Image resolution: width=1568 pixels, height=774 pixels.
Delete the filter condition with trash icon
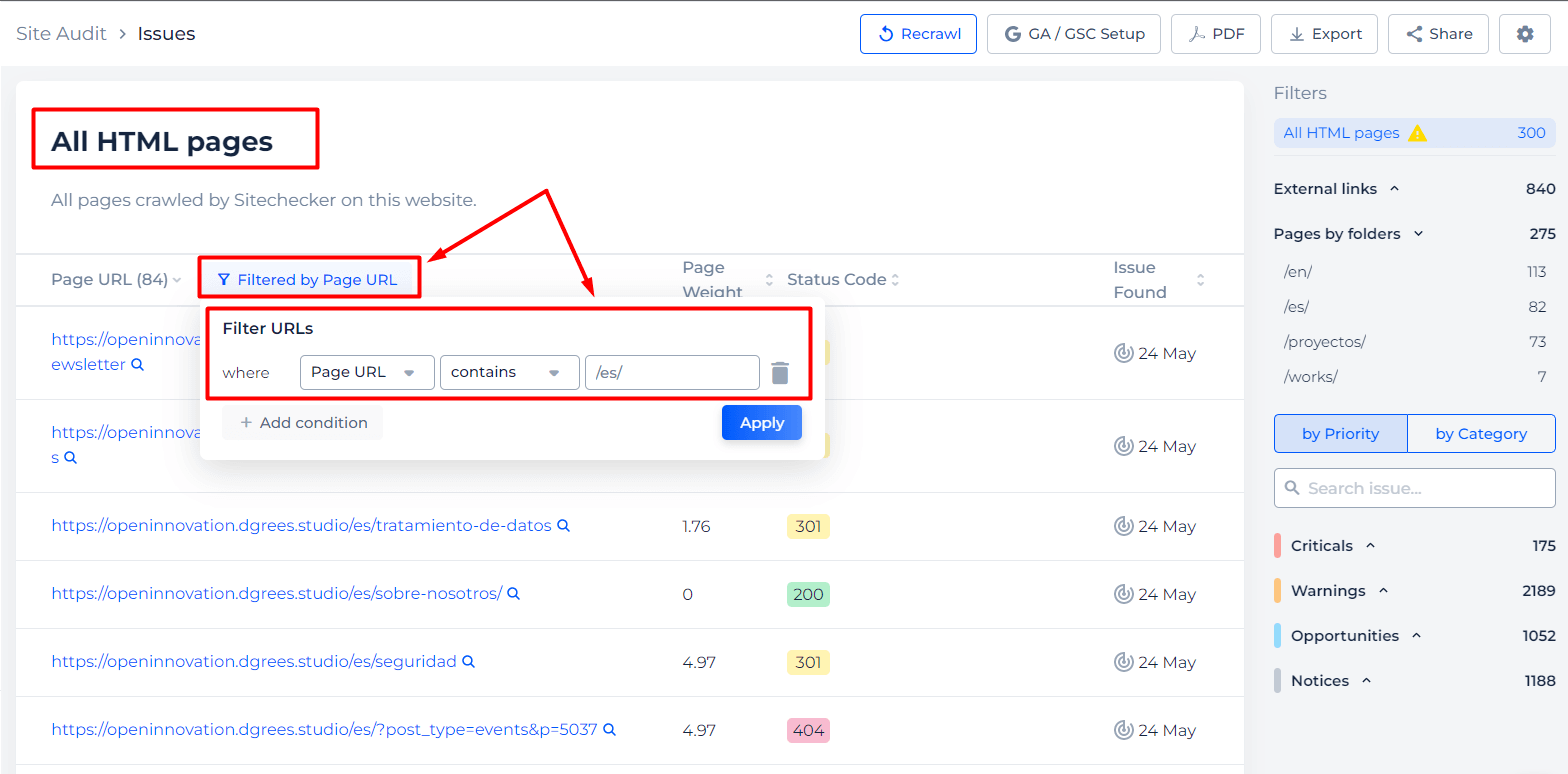(780, 373)
